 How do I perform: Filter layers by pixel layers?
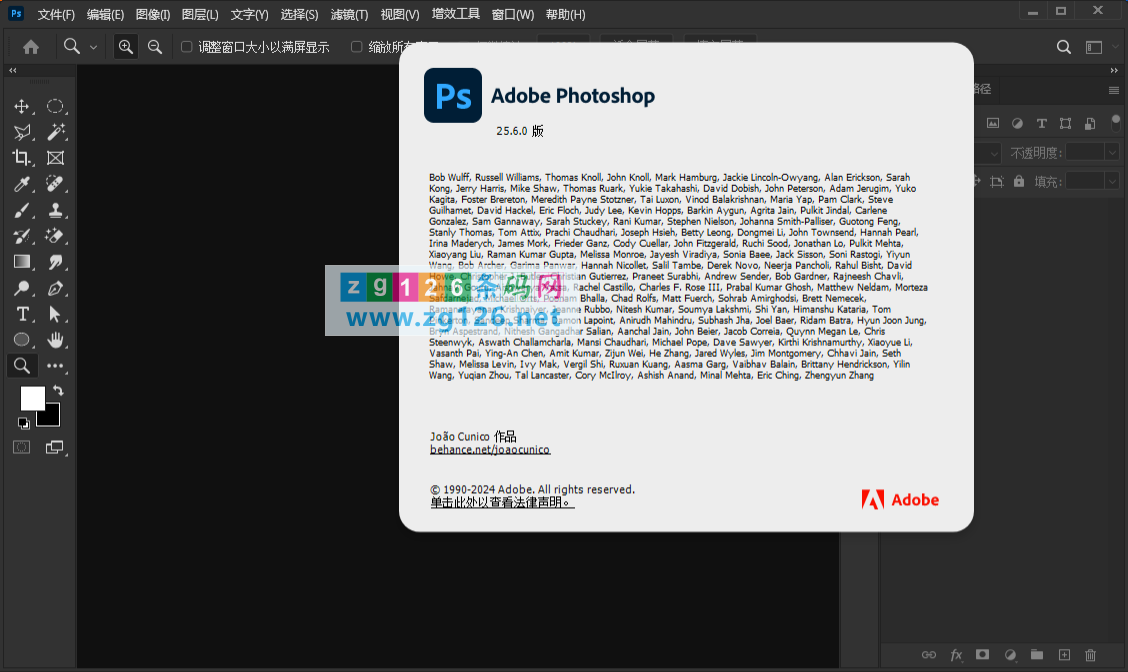(993, 123)
